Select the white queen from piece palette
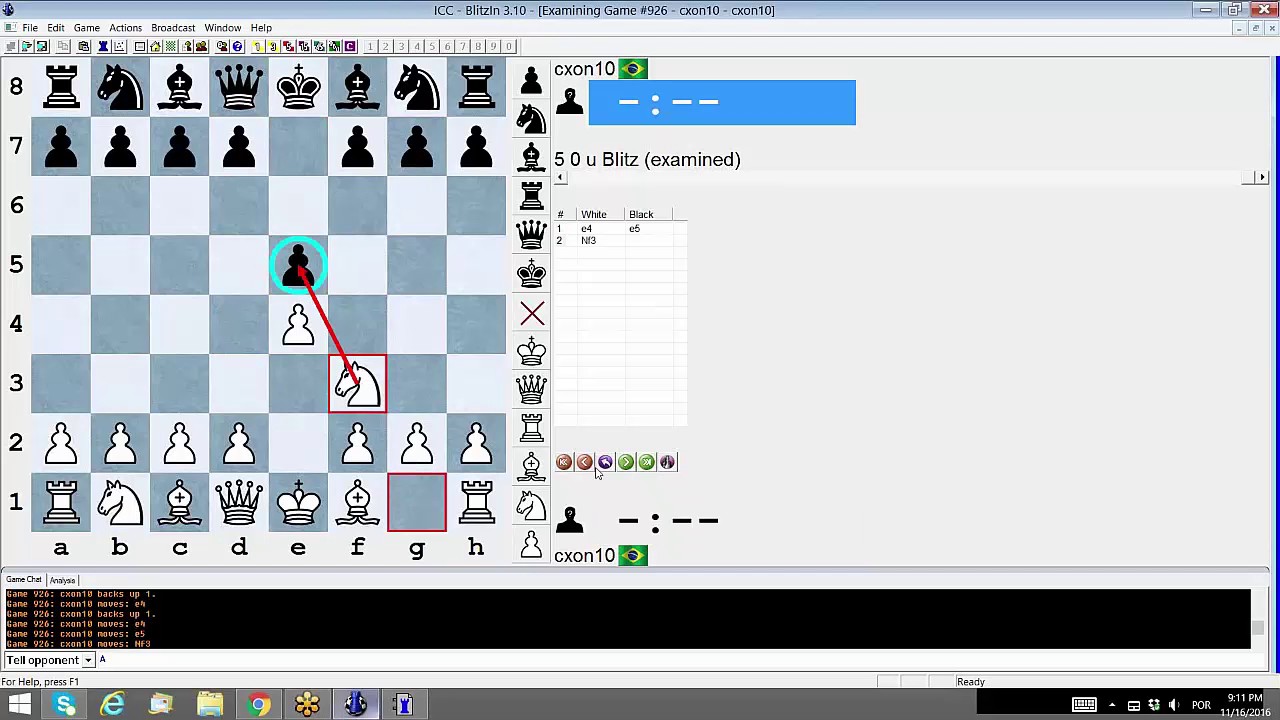Screen dimensions: 1280x720 531,389
